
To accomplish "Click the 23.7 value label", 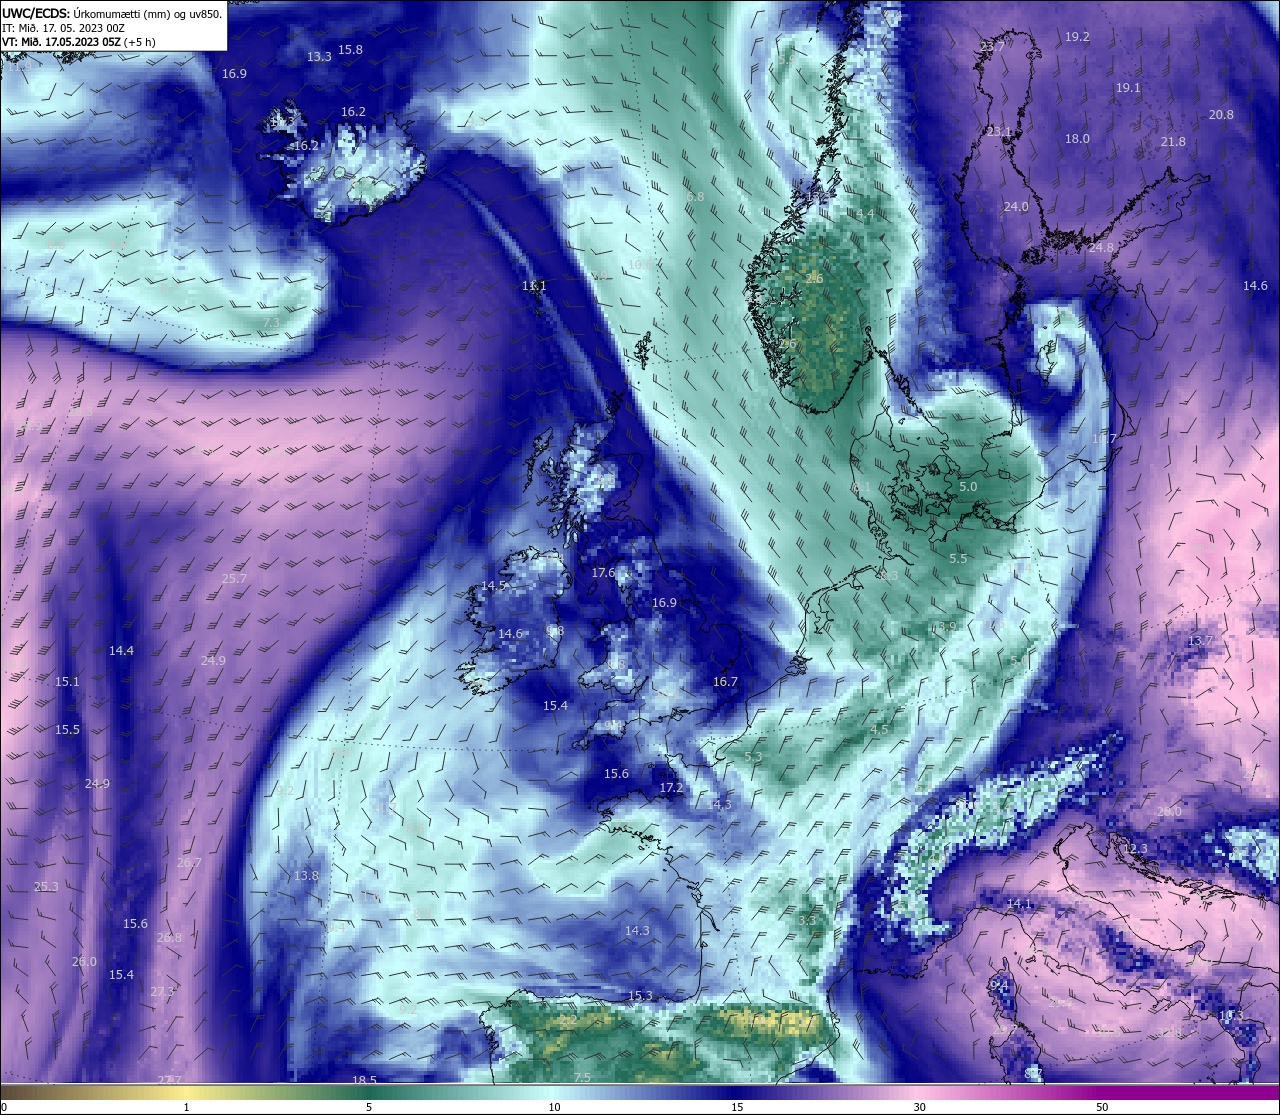I will click(x=992, y=47).
